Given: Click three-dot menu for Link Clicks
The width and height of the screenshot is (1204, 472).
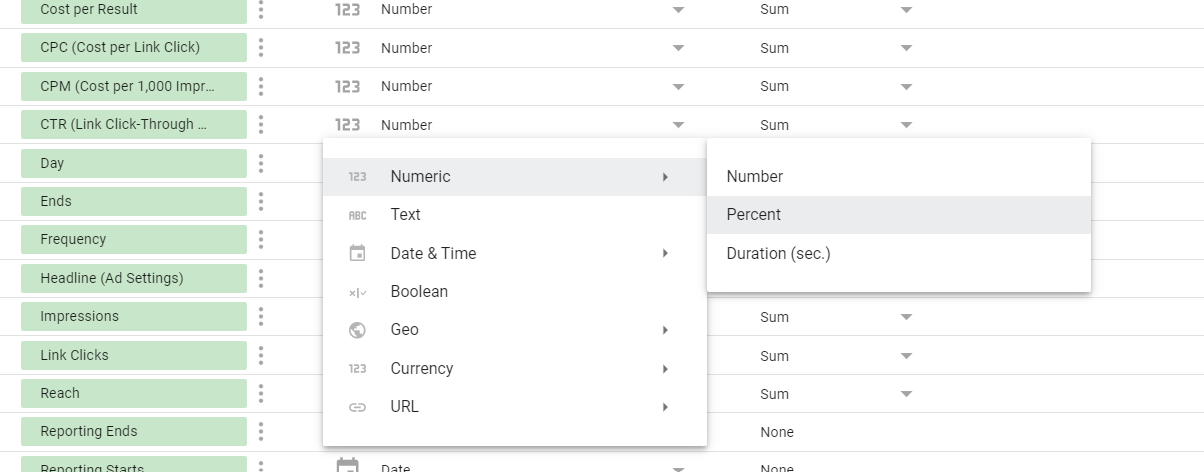Looking at the screenshot, I should (261, 355).
